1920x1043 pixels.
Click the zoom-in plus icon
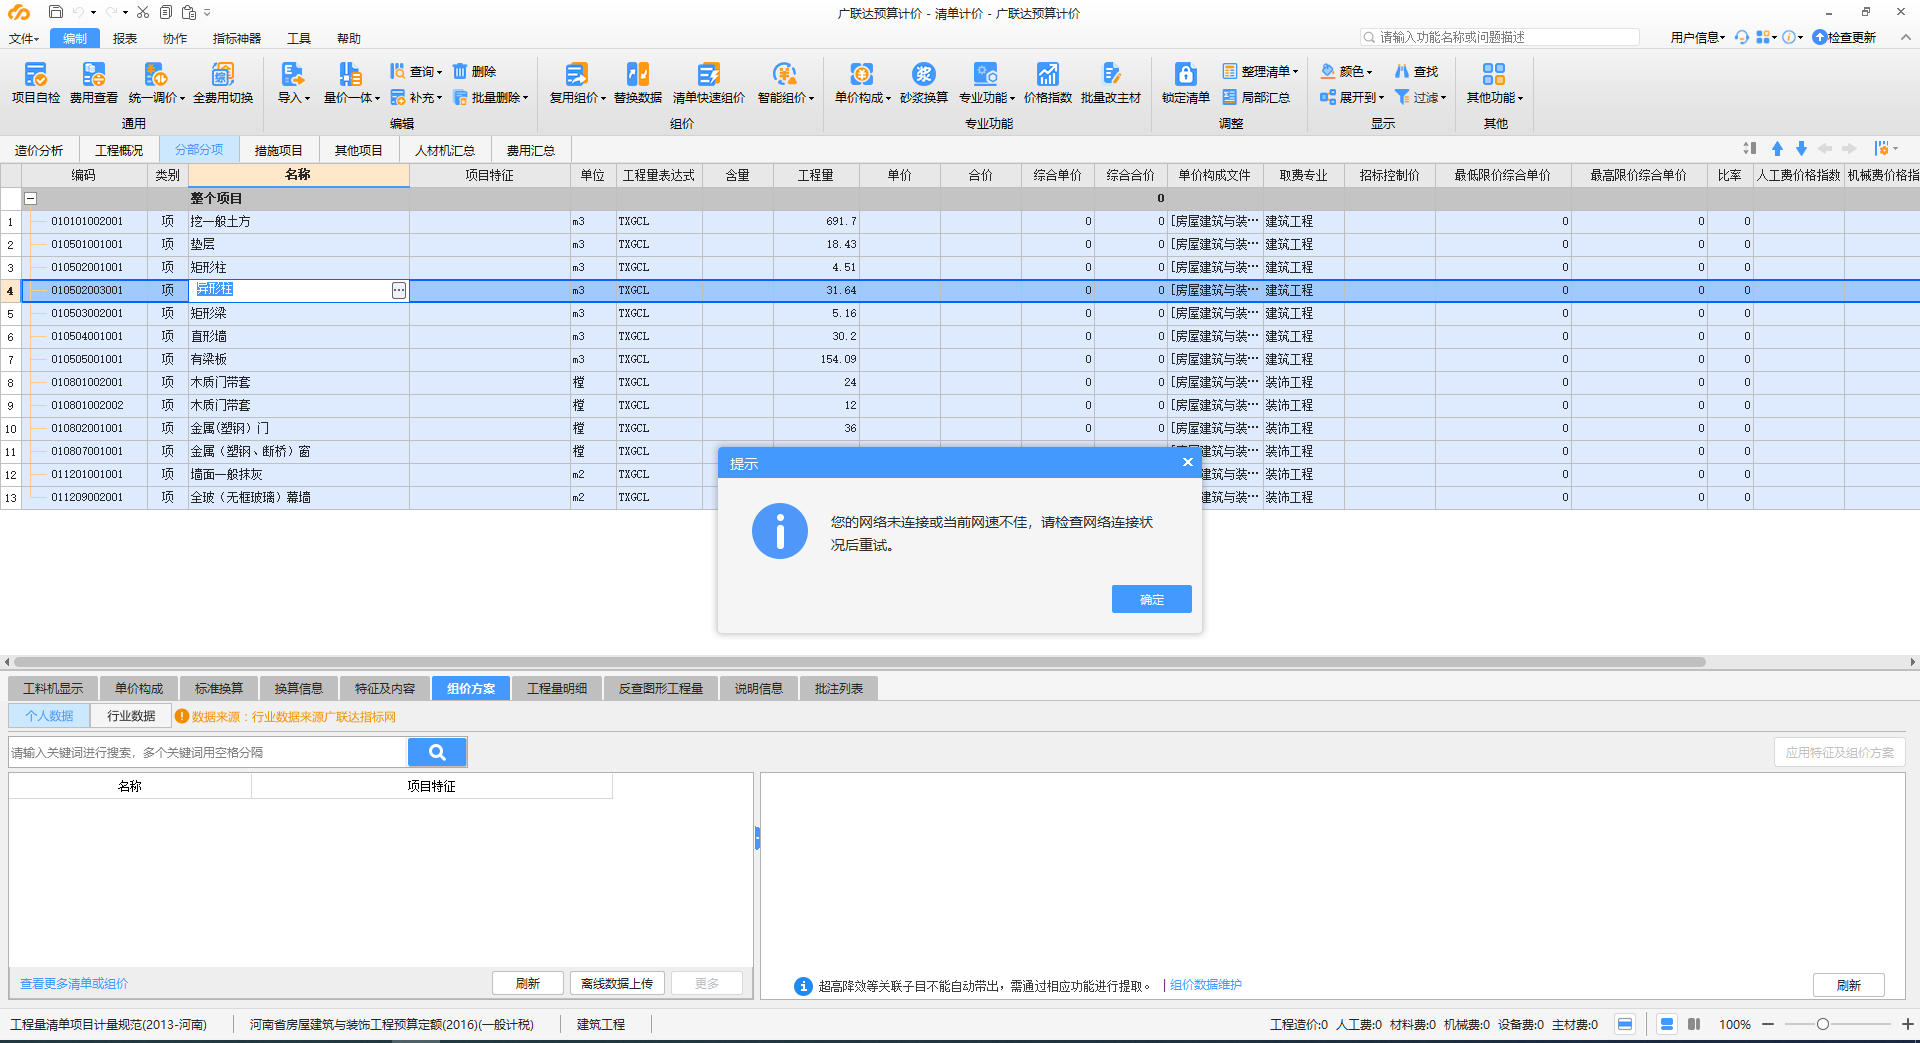pos(1908,1024)
